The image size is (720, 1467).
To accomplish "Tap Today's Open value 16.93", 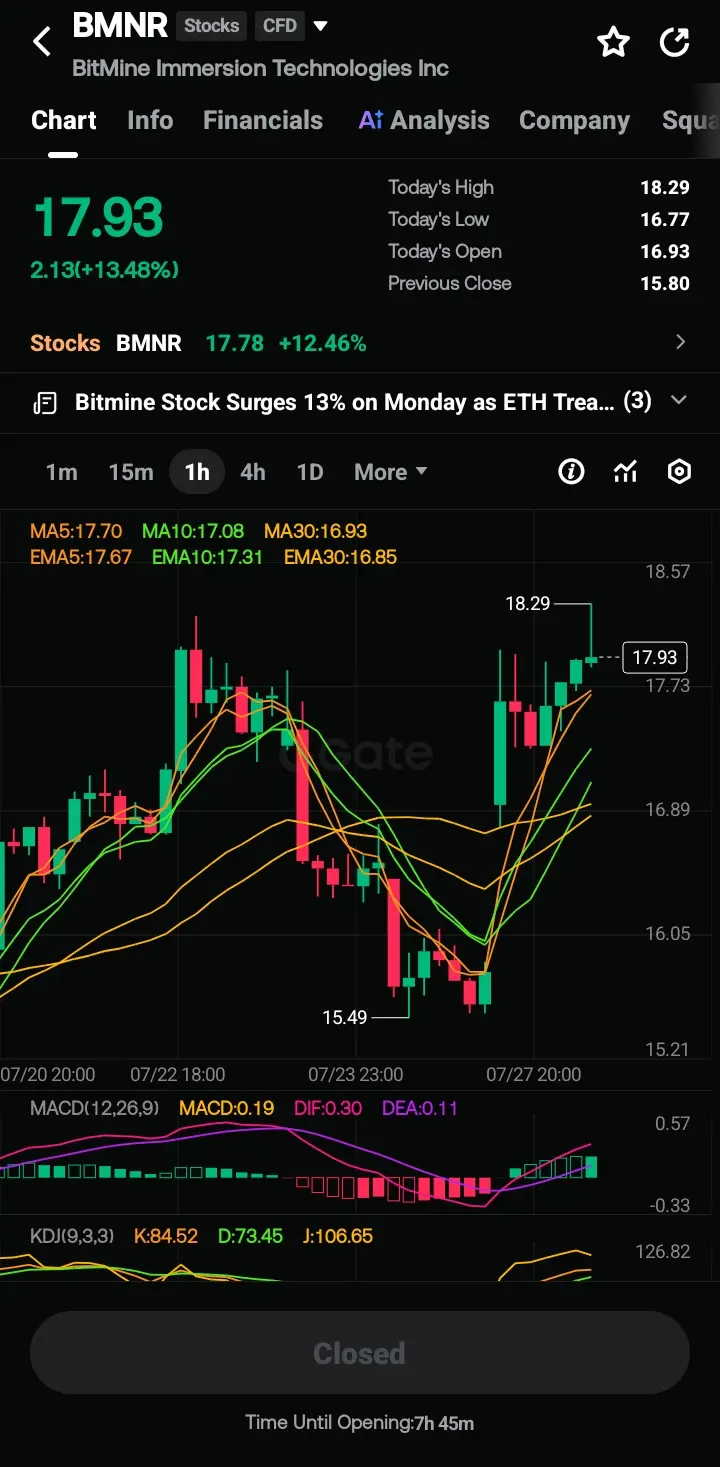I will 665,251.
